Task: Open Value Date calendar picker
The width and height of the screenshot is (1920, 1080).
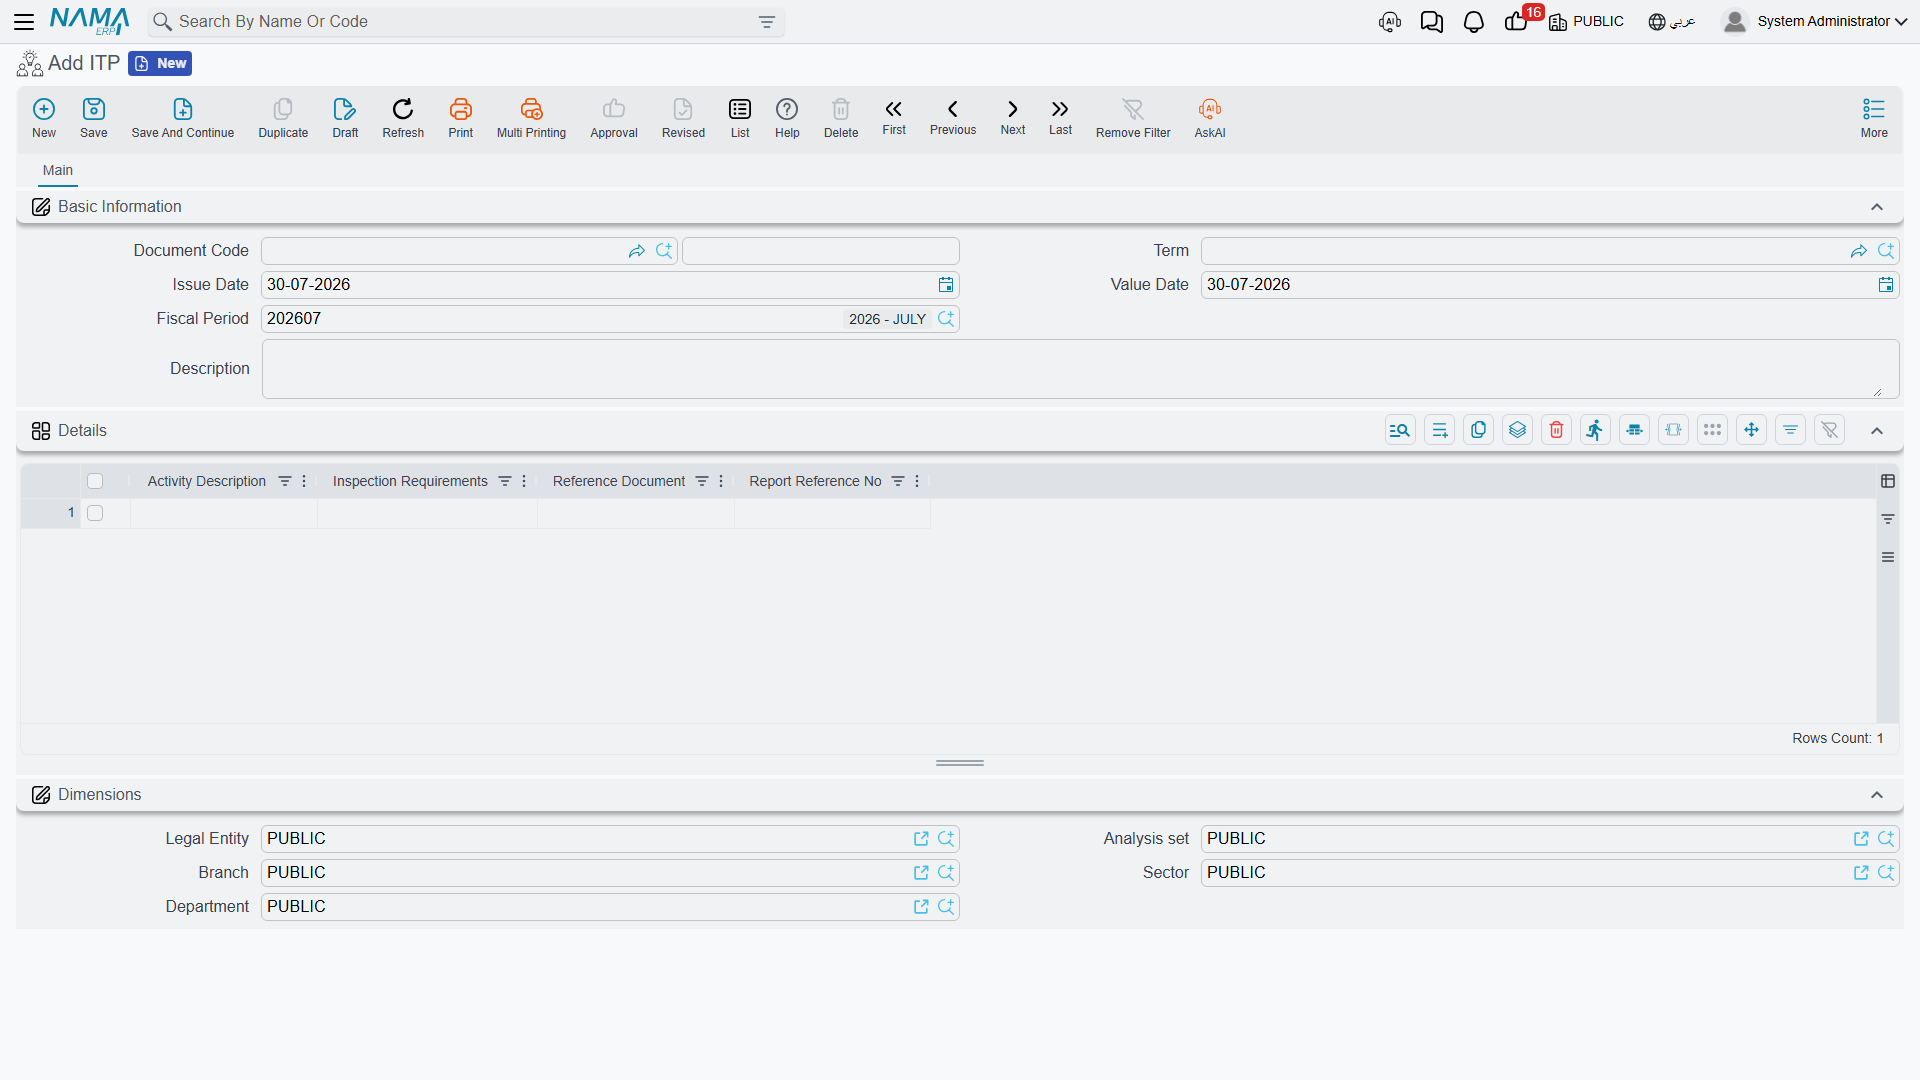Action: [x=1886, y=285]
